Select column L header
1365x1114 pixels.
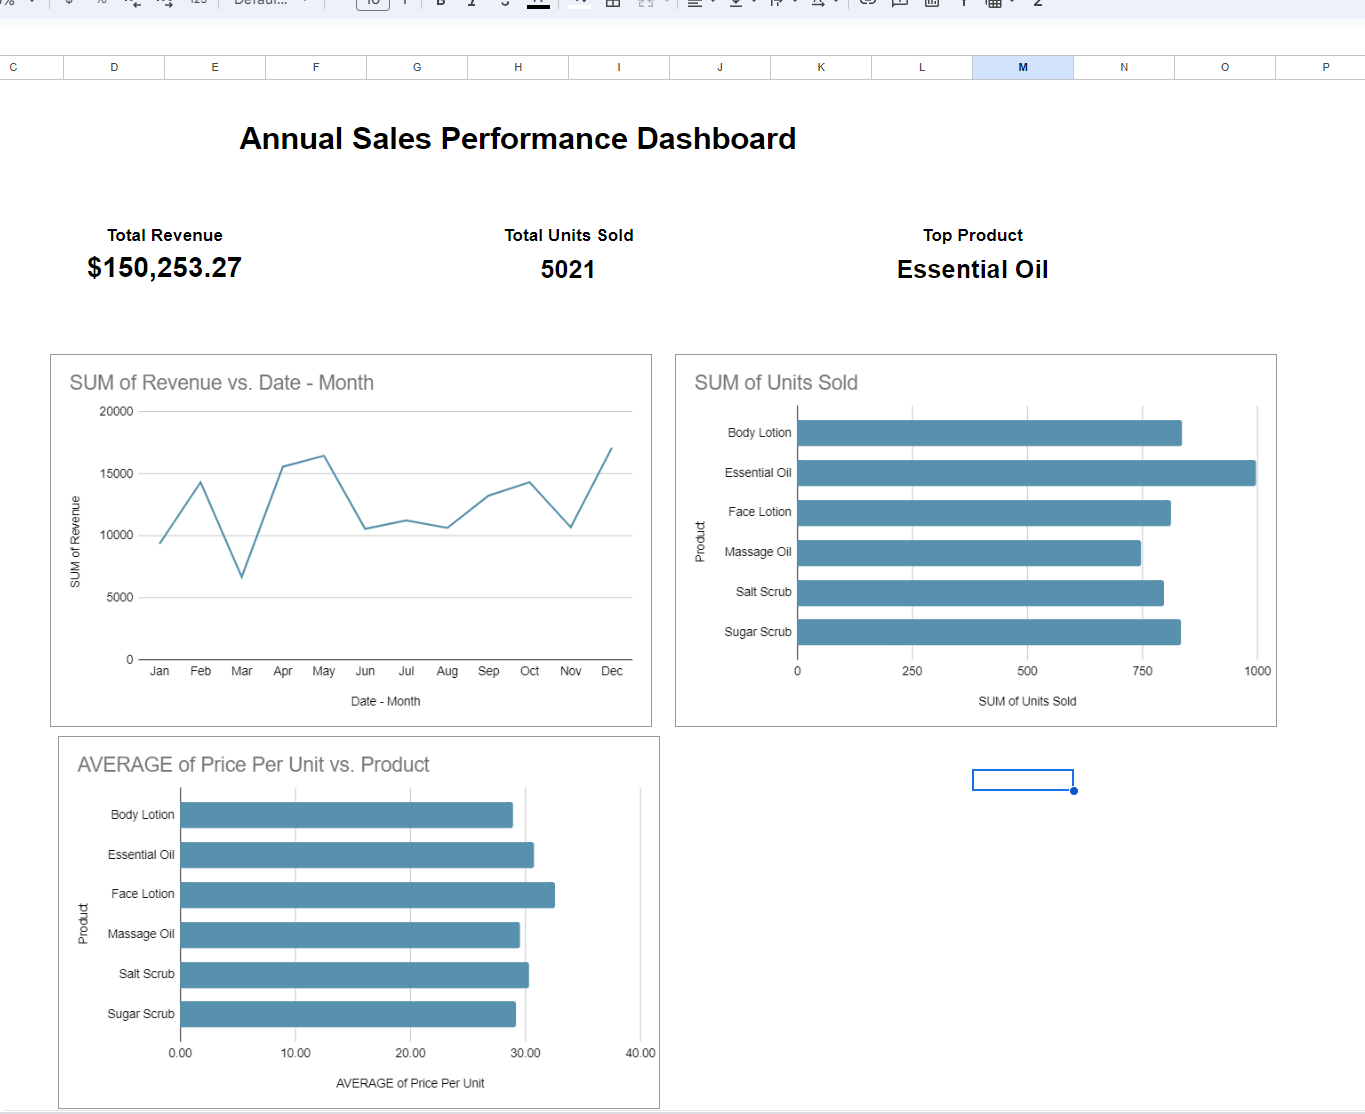[922, 67]
